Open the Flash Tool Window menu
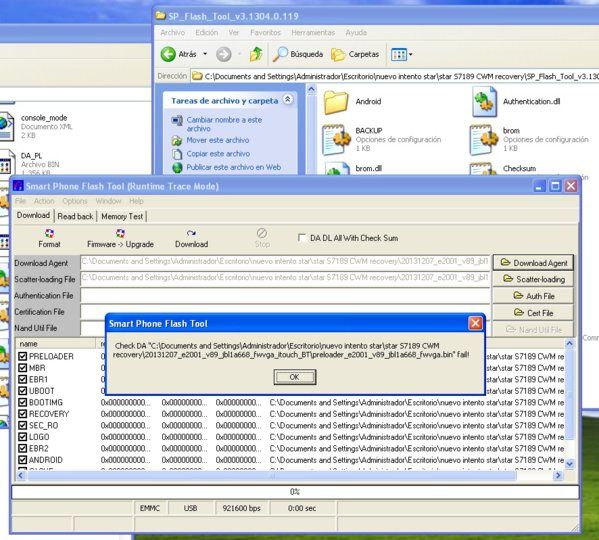 108,201
